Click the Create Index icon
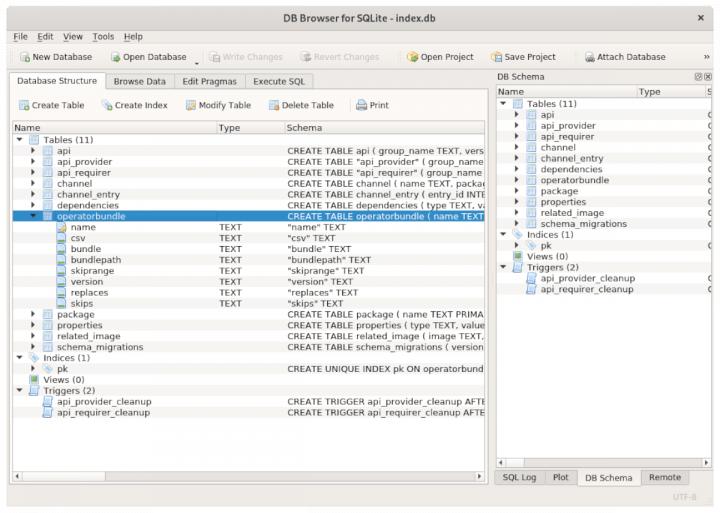 point(107,105)
